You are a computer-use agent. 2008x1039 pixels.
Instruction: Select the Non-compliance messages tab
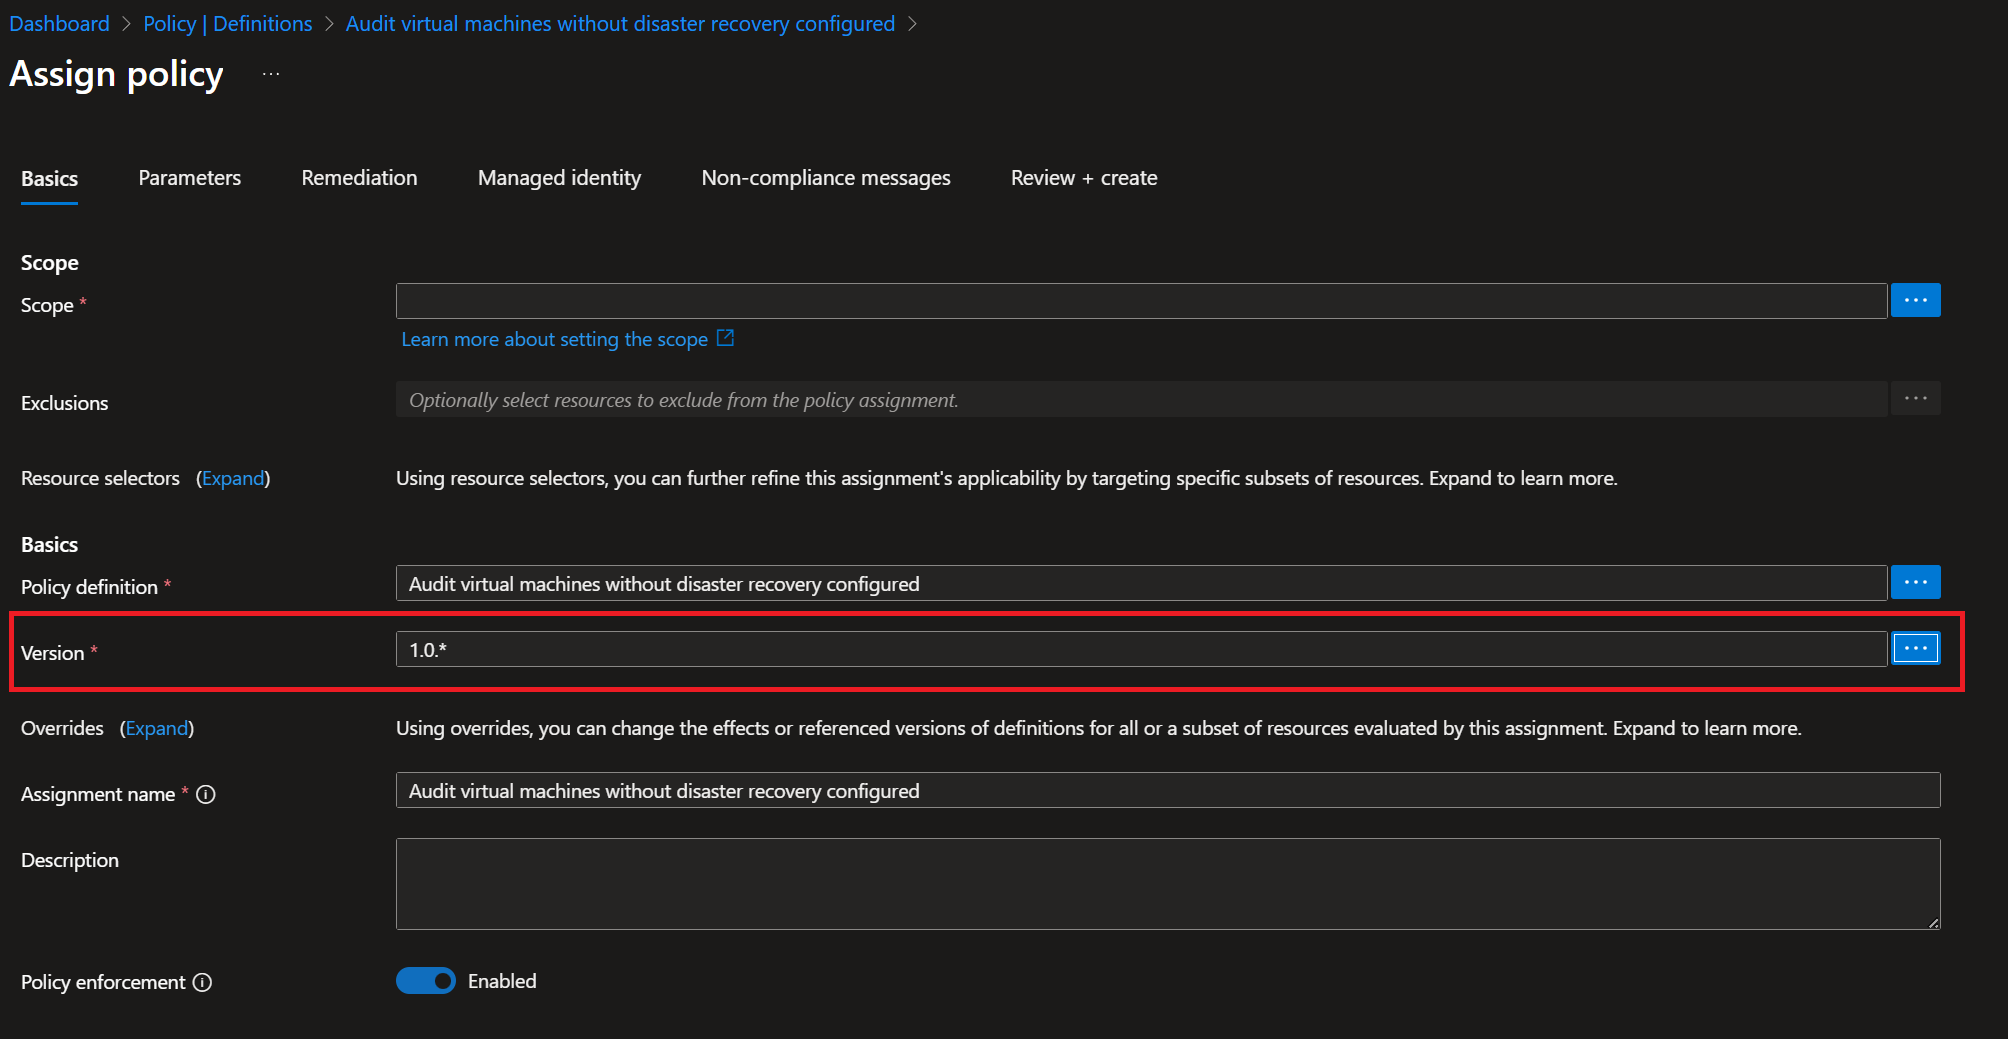coord(826,177)
